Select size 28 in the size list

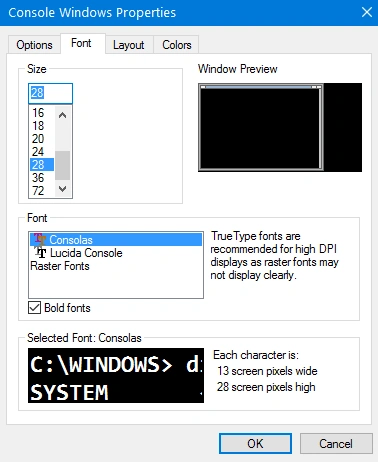click(42, 165)
